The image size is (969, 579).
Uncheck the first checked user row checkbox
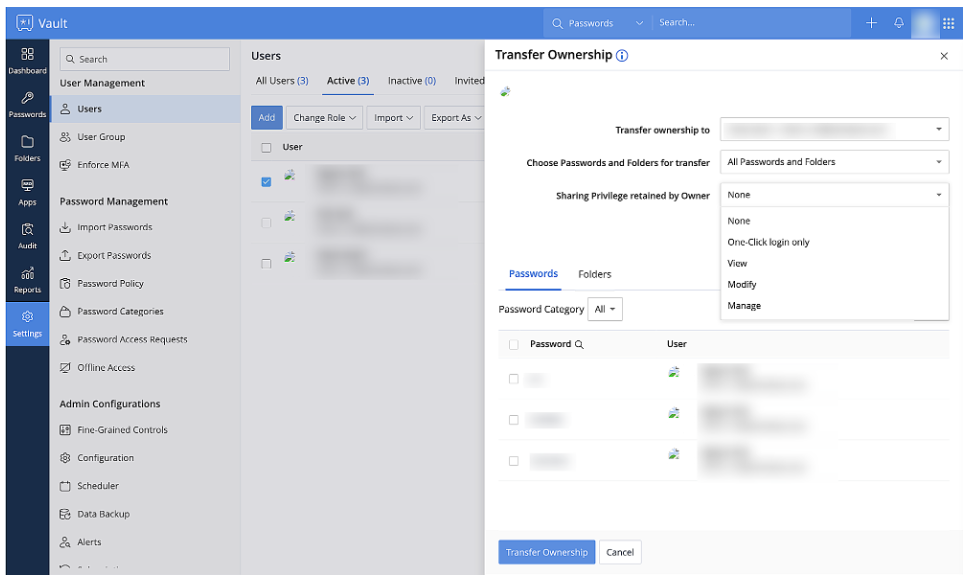tap(266, 182)
